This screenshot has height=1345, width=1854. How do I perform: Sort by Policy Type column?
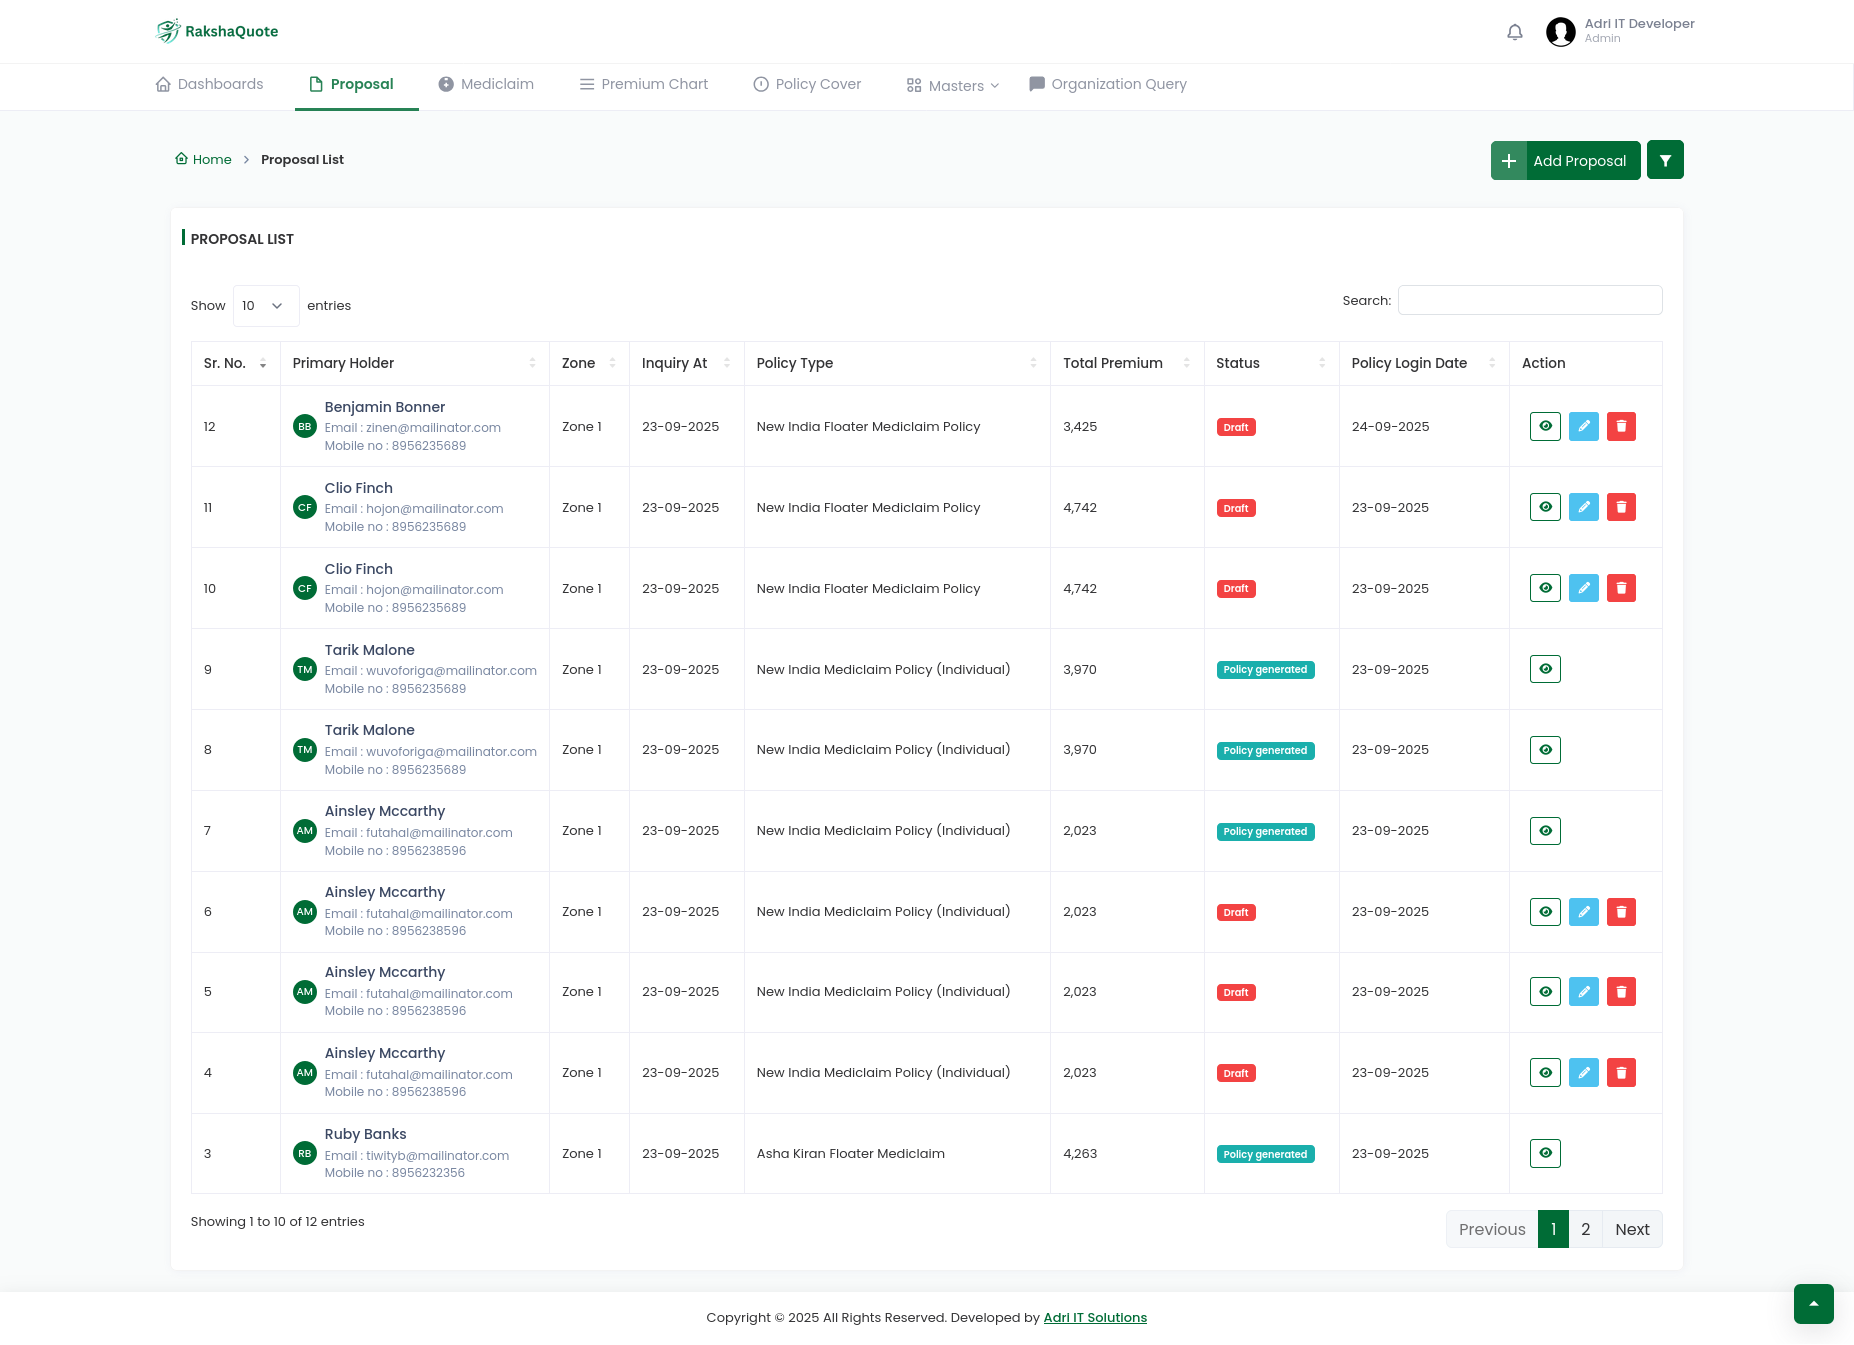click(897, 363)
